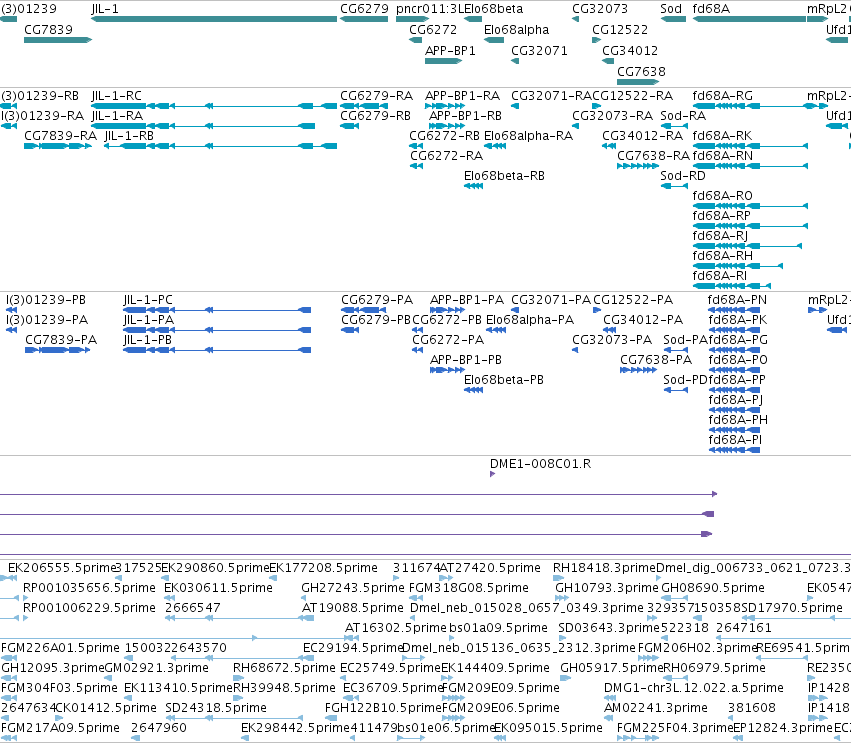Open the CG7638 gene label
Image resolution: width=851 pixels, height=743 pixels.
641,71
